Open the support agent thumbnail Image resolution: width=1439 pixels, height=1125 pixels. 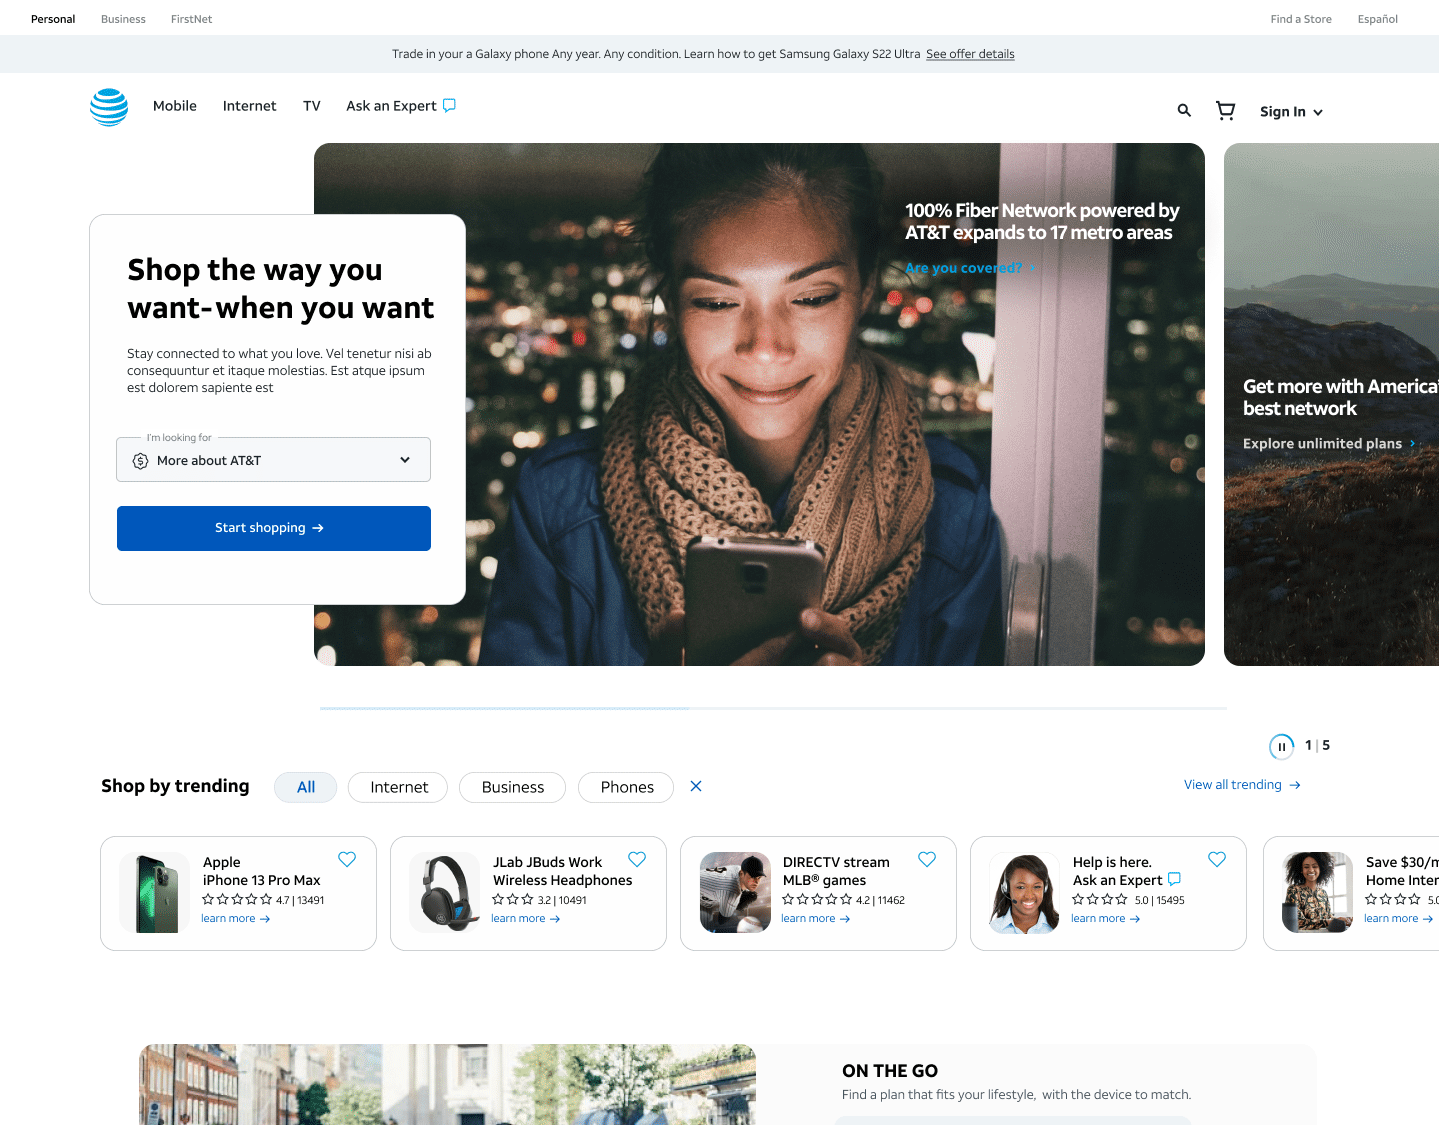[1025, 893]
